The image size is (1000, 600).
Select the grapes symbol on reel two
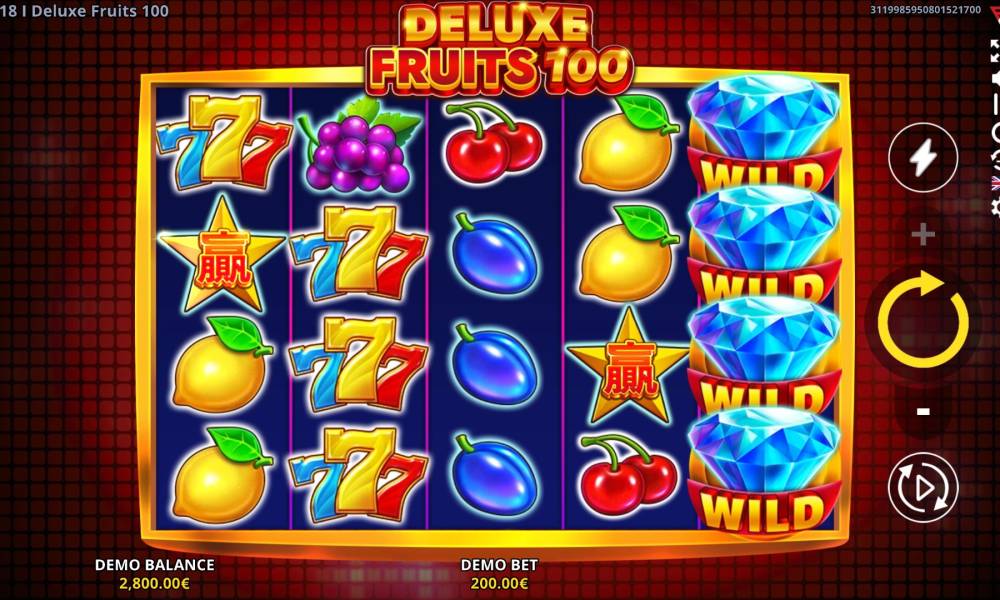click(360, 145)
